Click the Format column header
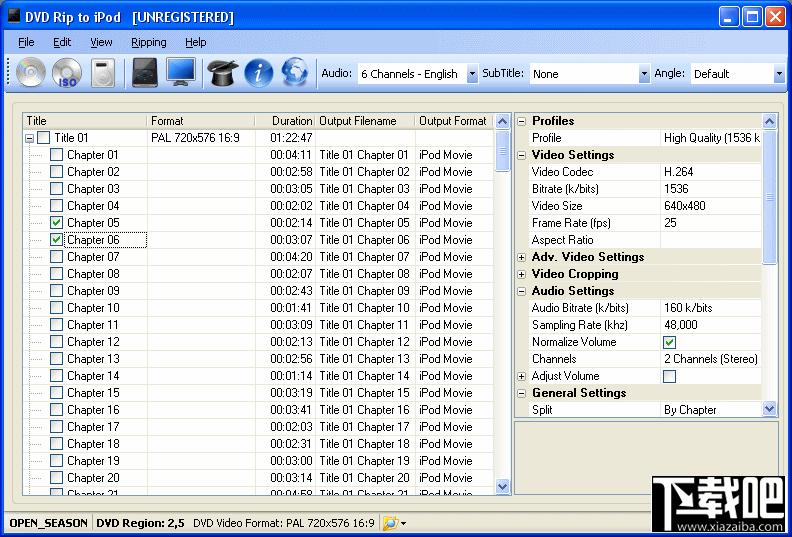Viewport: 792px width, 537px height. pyautogui.click(x=201, y=121)
